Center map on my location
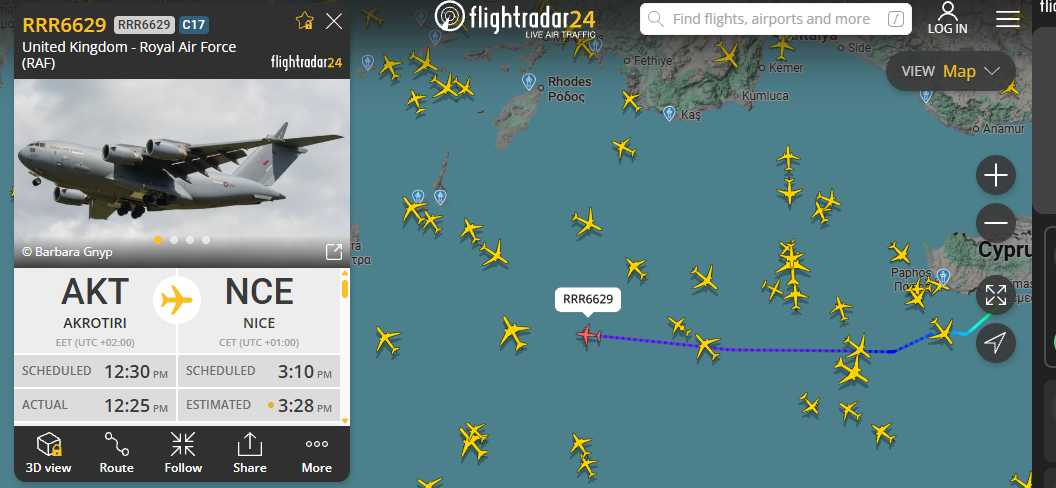This screenshot has height=488, width=1056. pyautogui.click(x=995, y=343)
